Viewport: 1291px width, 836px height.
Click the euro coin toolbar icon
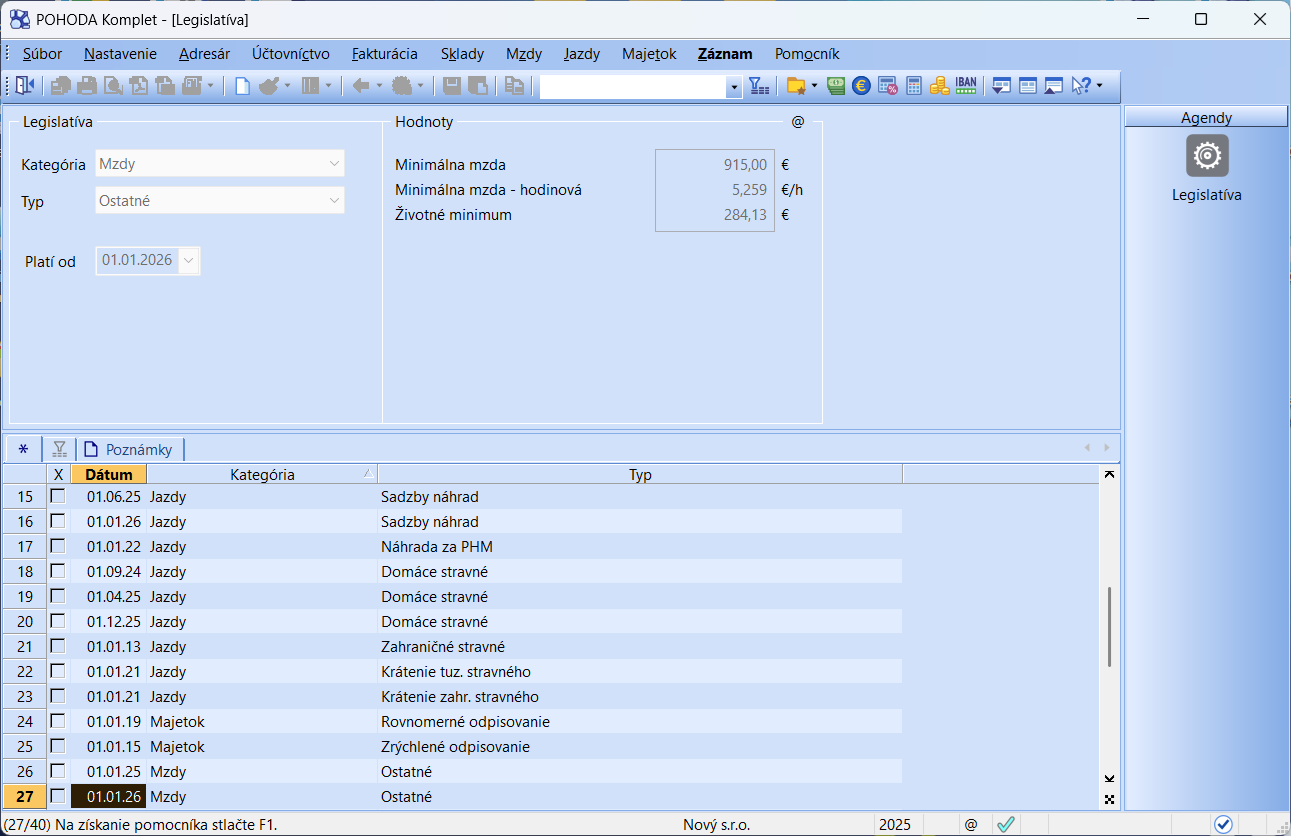coord(861,86)
